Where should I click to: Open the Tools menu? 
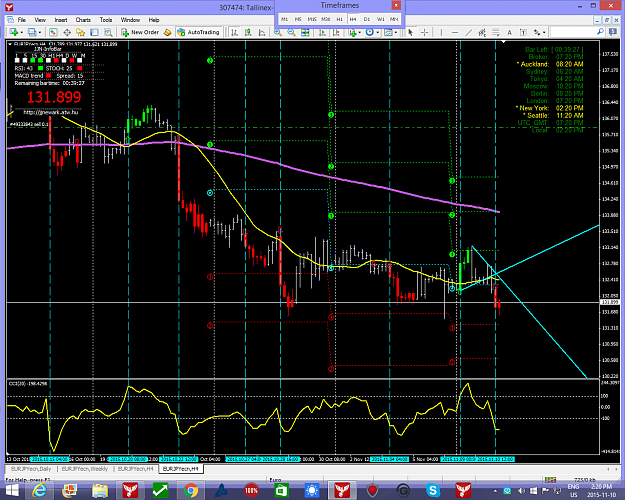(x=106, y=20)
